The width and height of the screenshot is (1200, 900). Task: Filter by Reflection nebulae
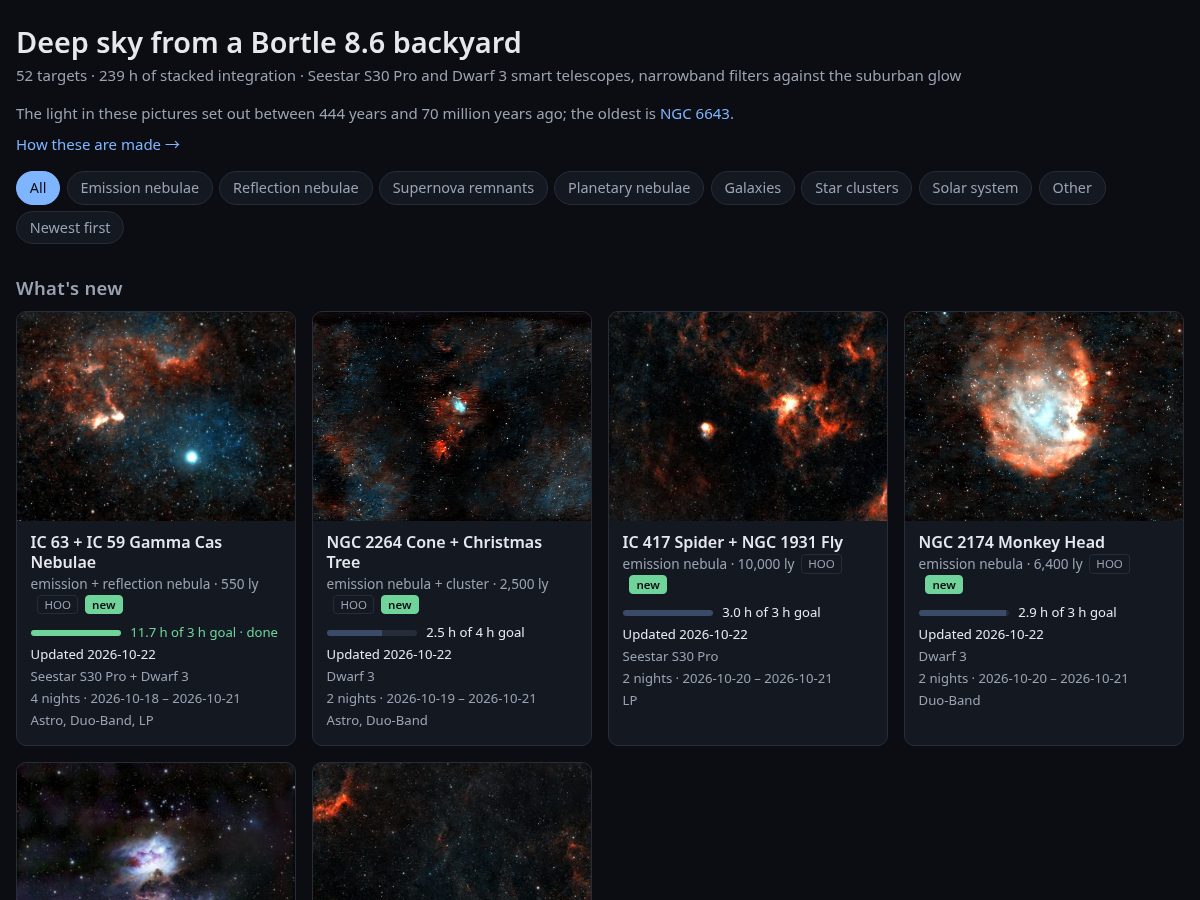[x=296, y=188]
